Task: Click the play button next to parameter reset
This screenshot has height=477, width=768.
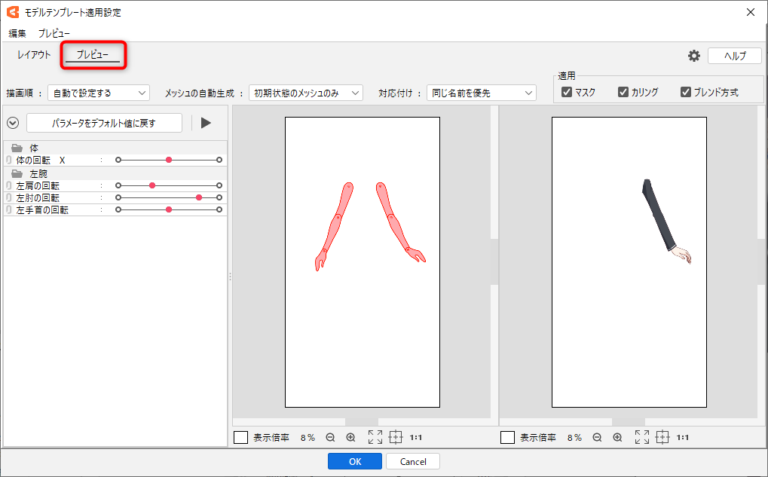Action: click(206, 123)
